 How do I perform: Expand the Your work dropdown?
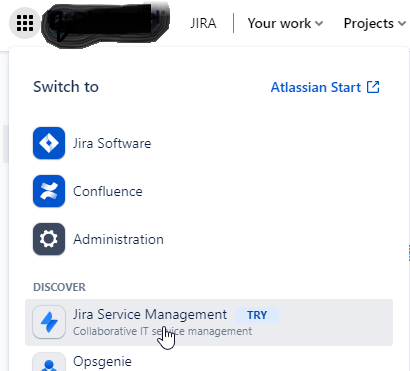pyautogui.click(x=285, y=23)
